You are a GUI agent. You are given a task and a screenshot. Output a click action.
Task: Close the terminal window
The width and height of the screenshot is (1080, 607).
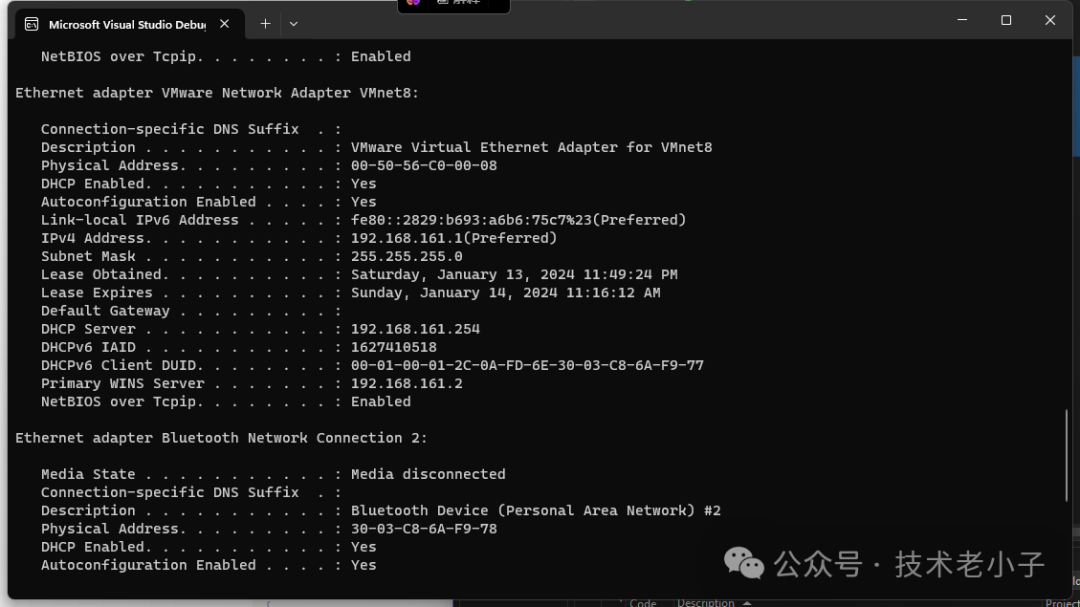pos(1050,20)
